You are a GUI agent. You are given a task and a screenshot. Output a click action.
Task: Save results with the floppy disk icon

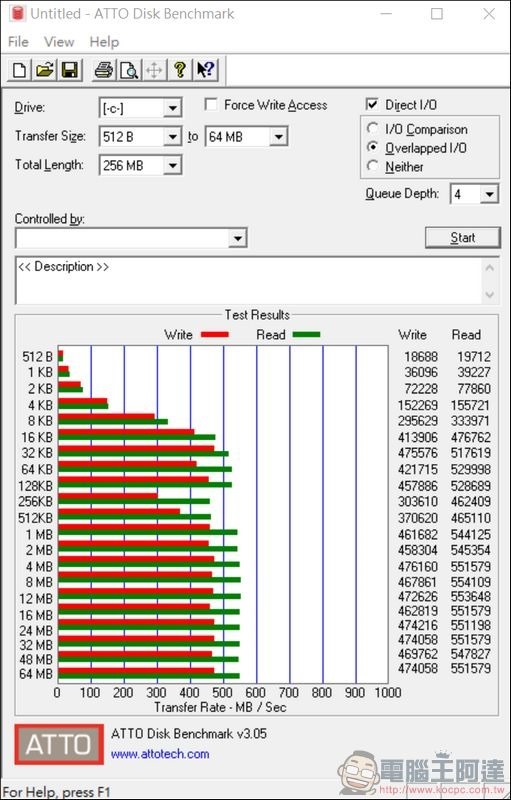(x=69, y=69)
